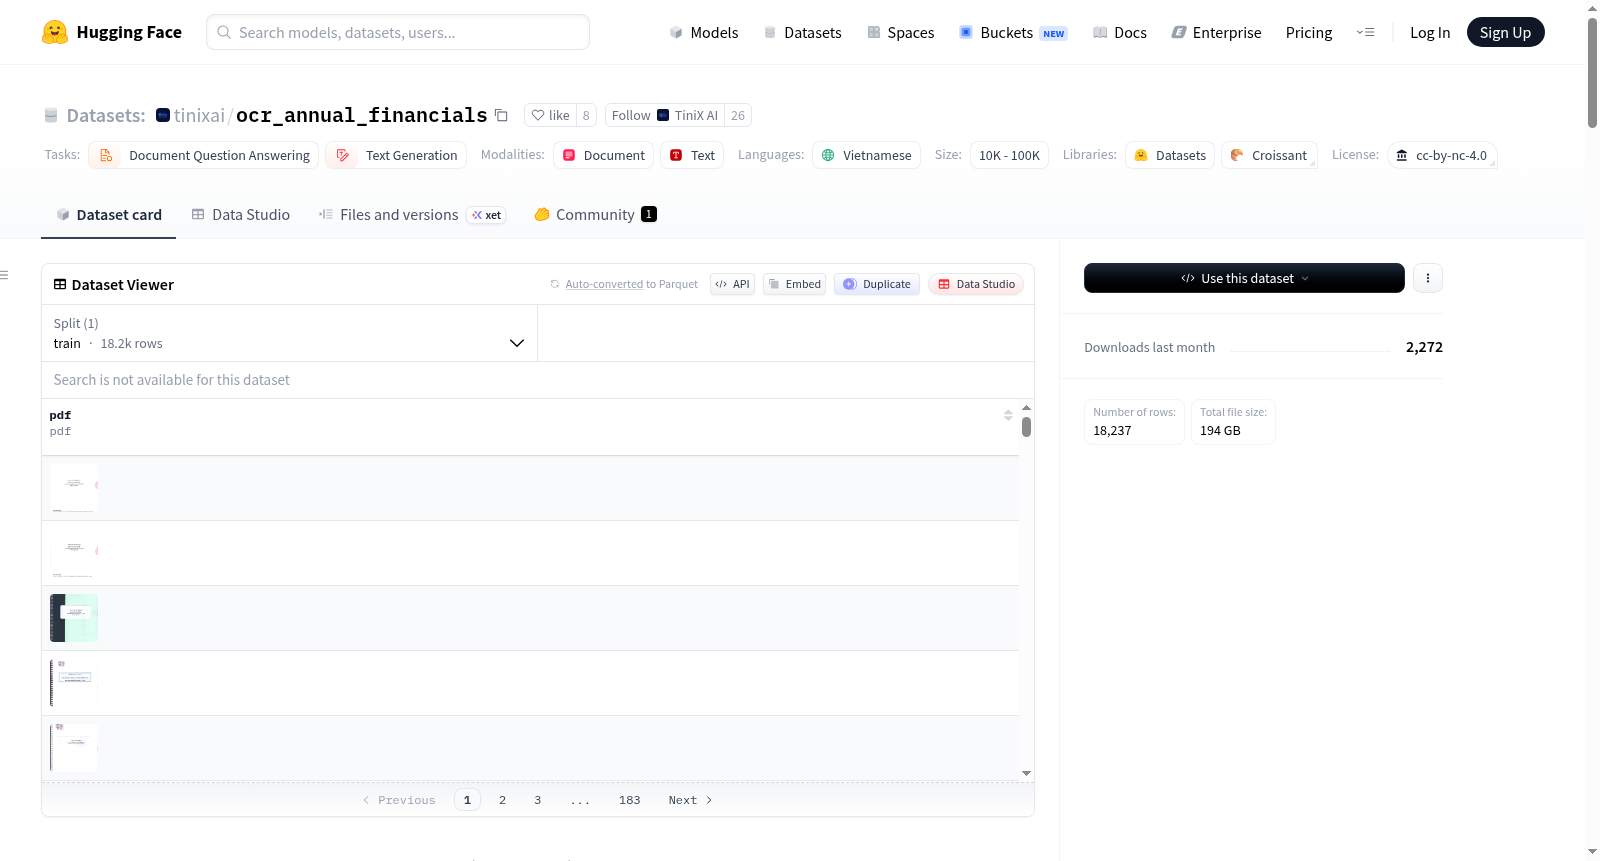
Task: Like the dataset using the heart button
Action: [x=550, y=115]
